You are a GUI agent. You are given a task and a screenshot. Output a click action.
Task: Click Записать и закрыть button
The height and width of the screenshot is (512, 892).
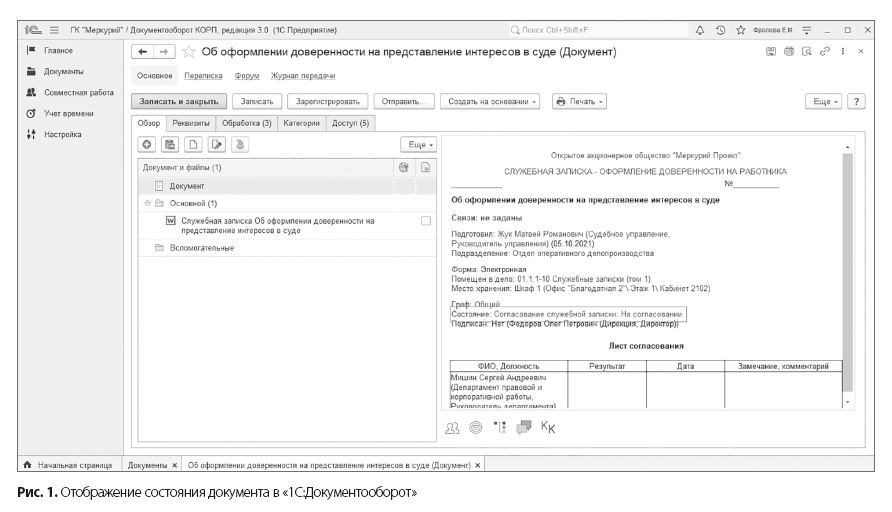point(179,101)
